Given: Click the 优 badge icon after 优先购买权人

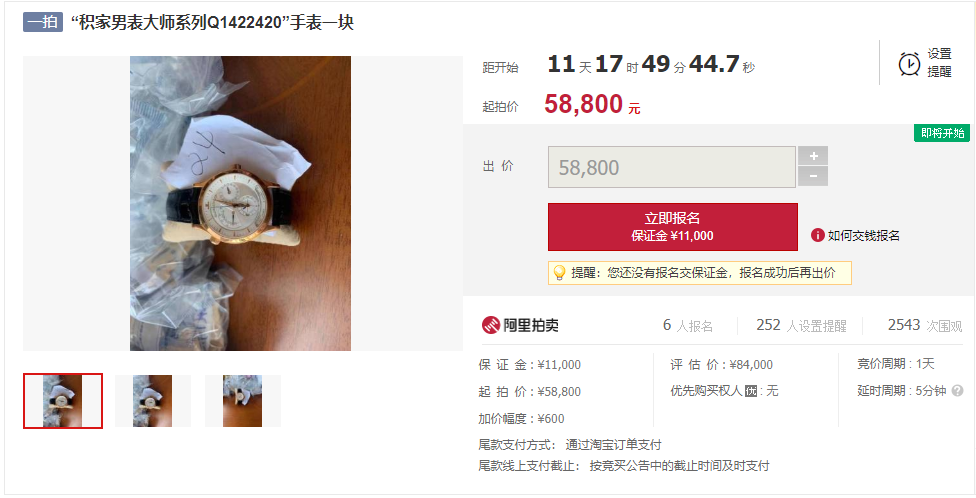Looking at the screenshot, I should tap(751, 392).
